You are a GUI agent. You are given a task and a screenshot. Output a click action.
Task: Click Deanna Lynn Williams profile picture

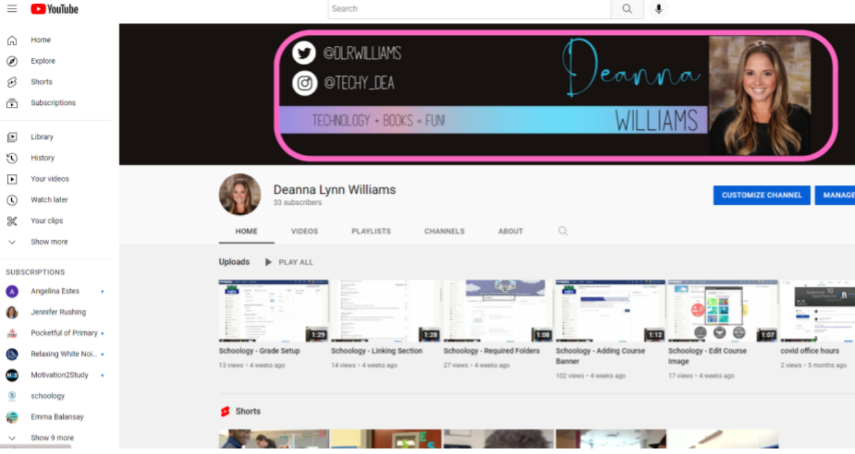[240, 195]
